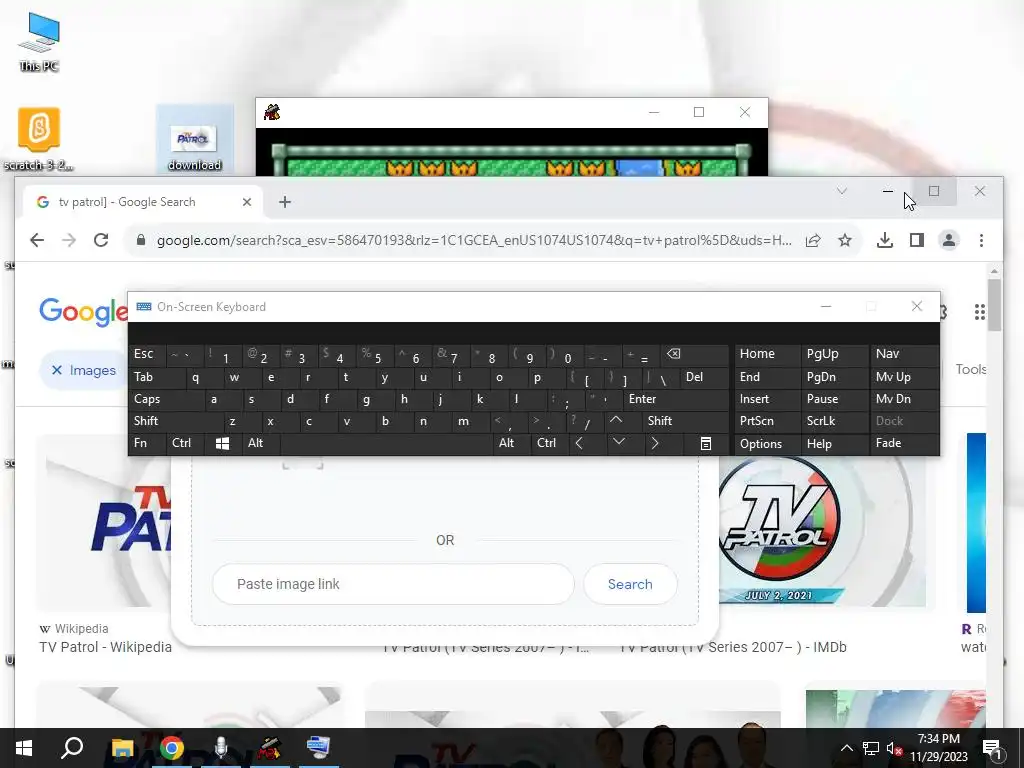Viewport: 1024px width, 768px height.
Task: Toggle Chrome side panel
Action: [x=917, y=240]
